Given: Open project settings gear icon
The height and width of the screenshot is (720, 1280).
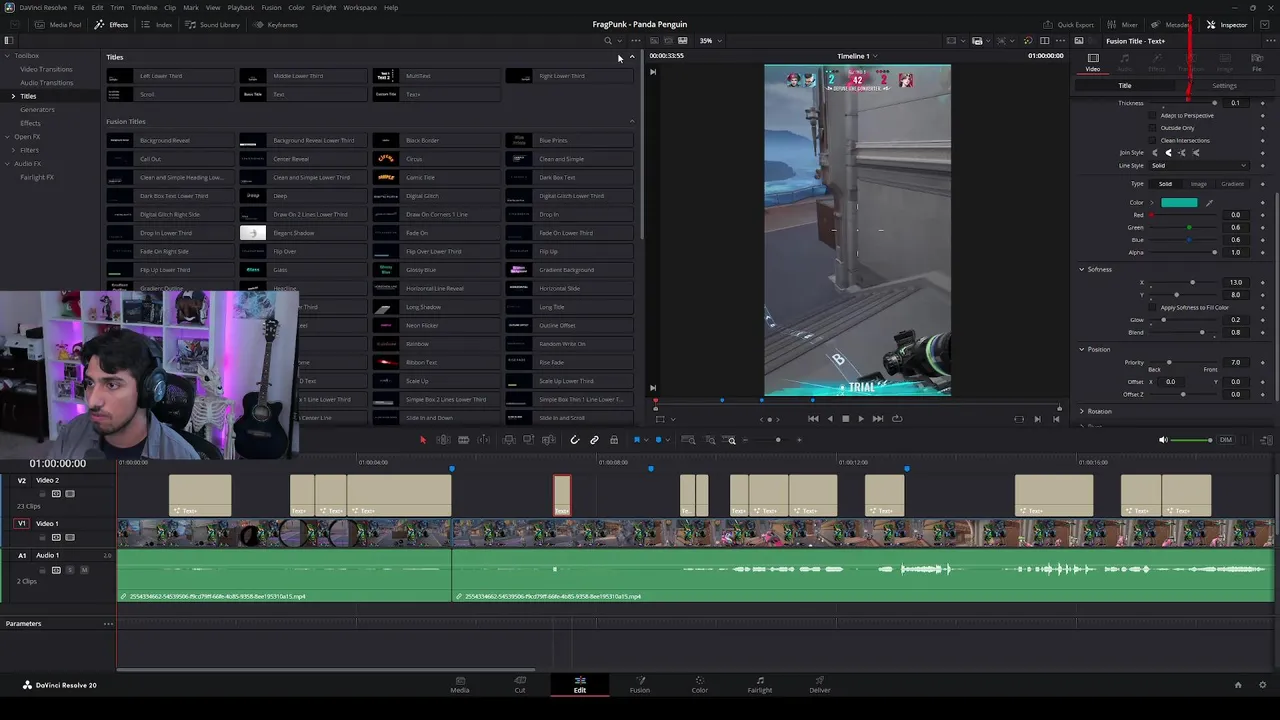Looking at the screenshot, I should click(x=1263, y=685).
